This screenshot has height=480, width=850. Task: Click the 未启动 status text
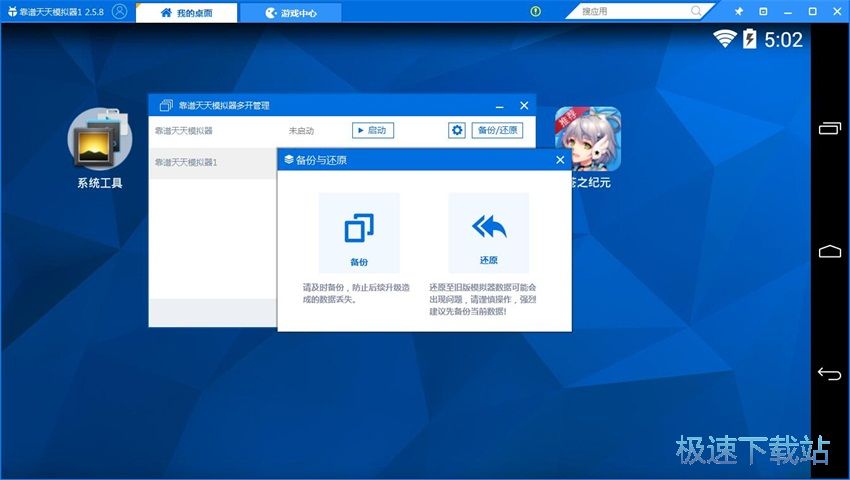click(x=301, y=131)
